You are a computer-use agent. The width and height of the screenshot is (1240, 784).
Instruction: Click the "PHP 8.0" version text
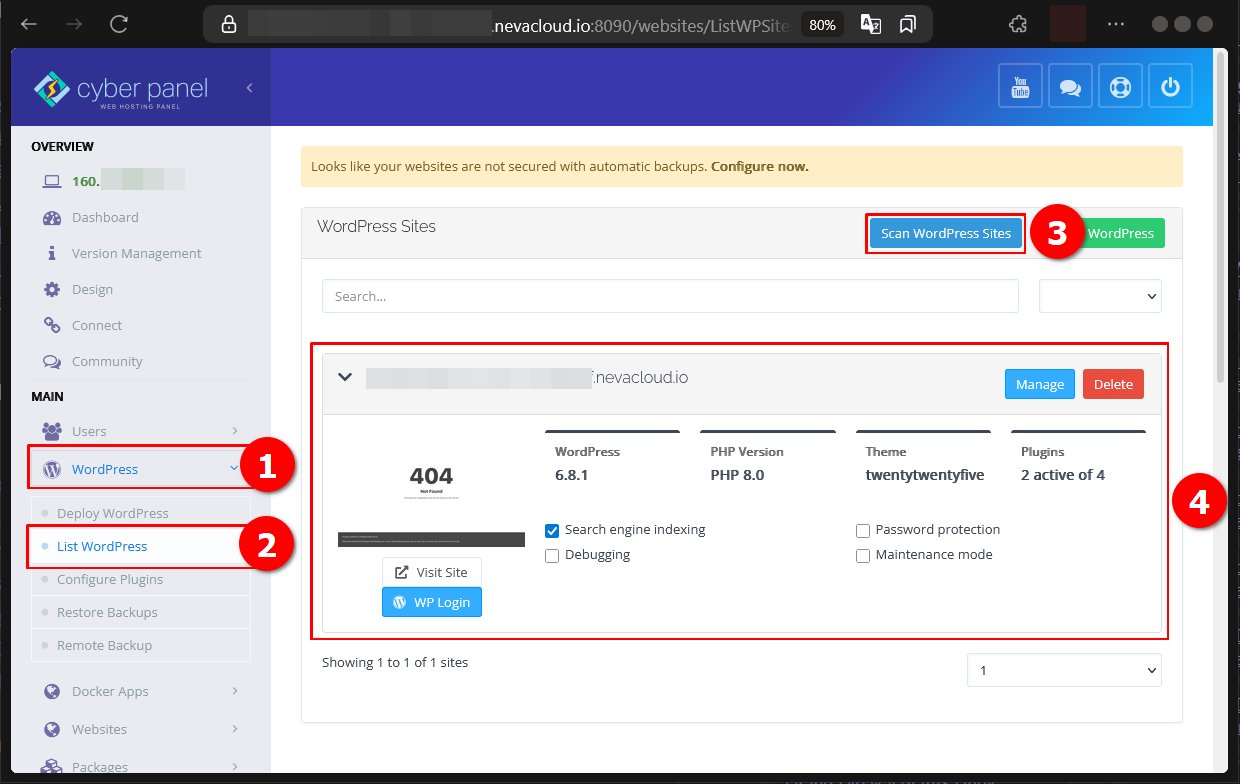737,475
